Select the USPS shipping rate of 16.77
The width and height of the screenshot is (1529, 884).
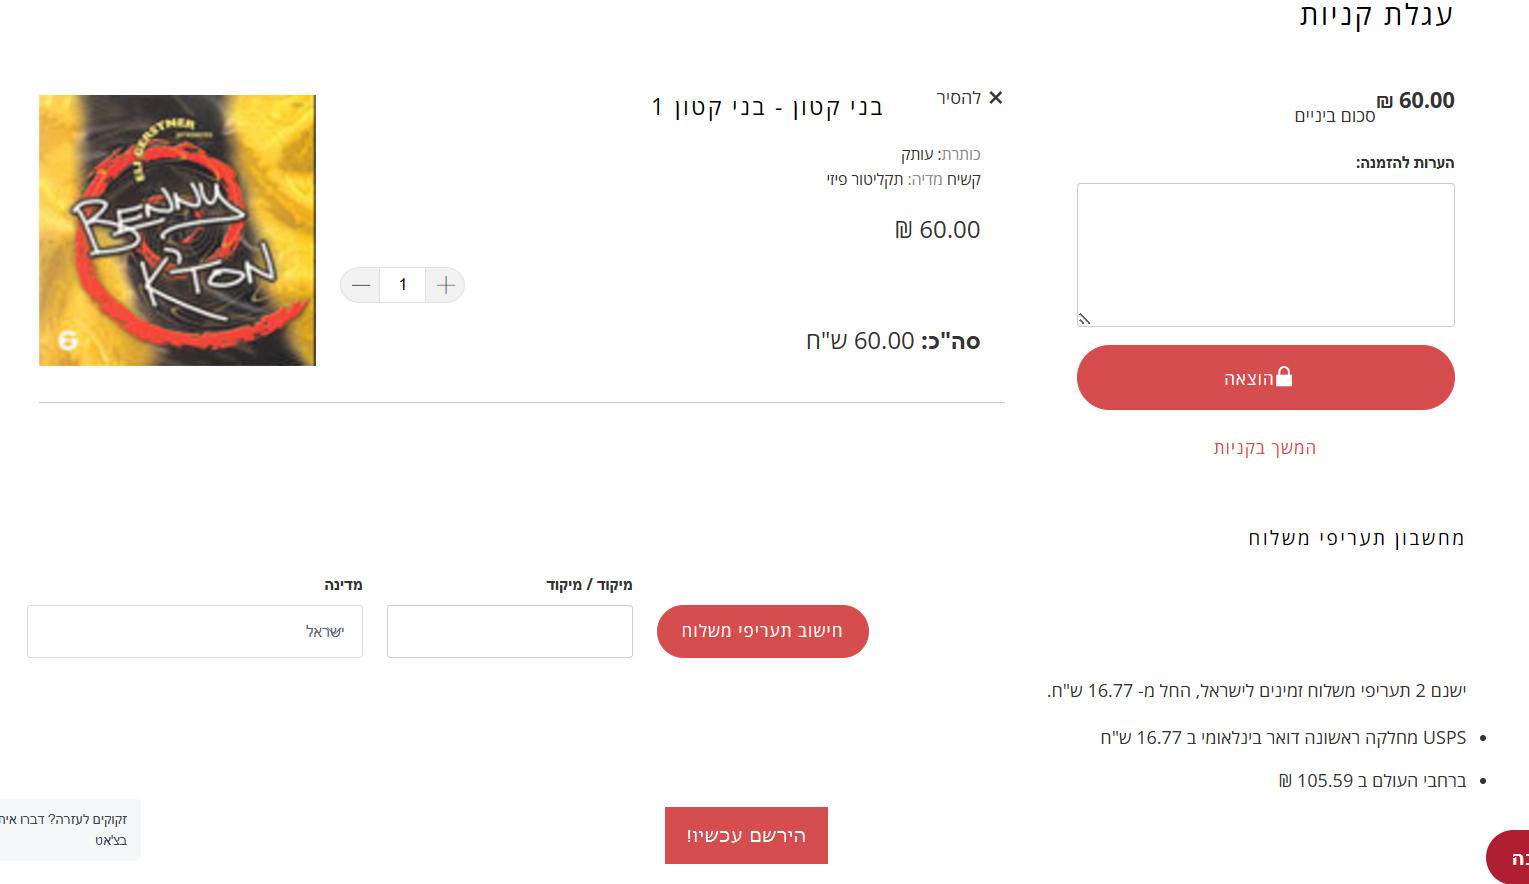[x=1283, y=738]
